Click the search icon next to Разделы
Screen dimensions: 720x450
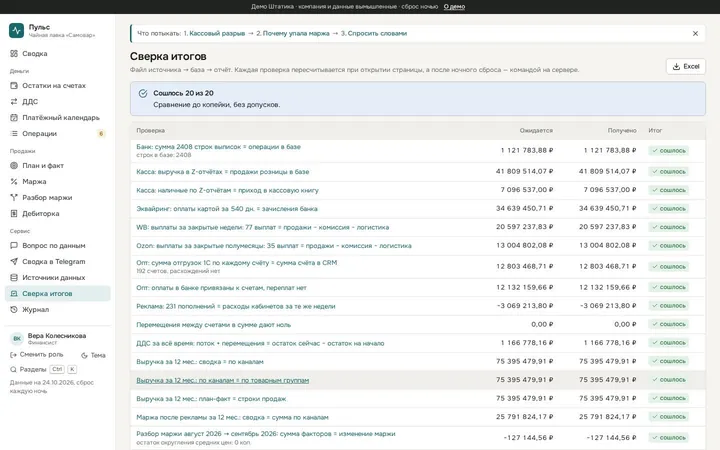click(x=13, y=369)
